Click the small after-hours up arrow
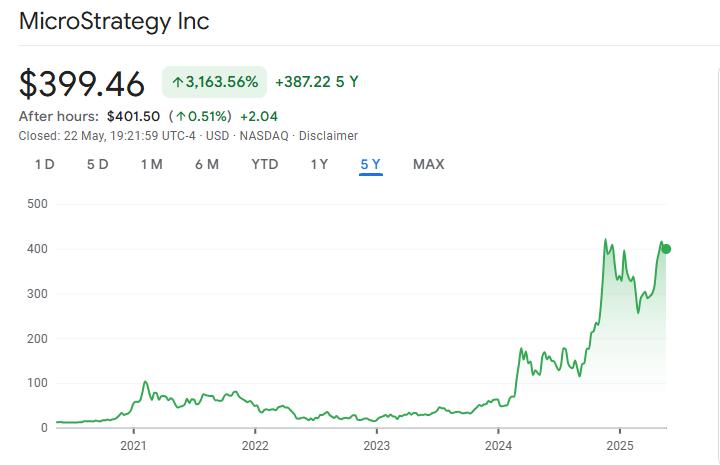 [x=180, y=116]
